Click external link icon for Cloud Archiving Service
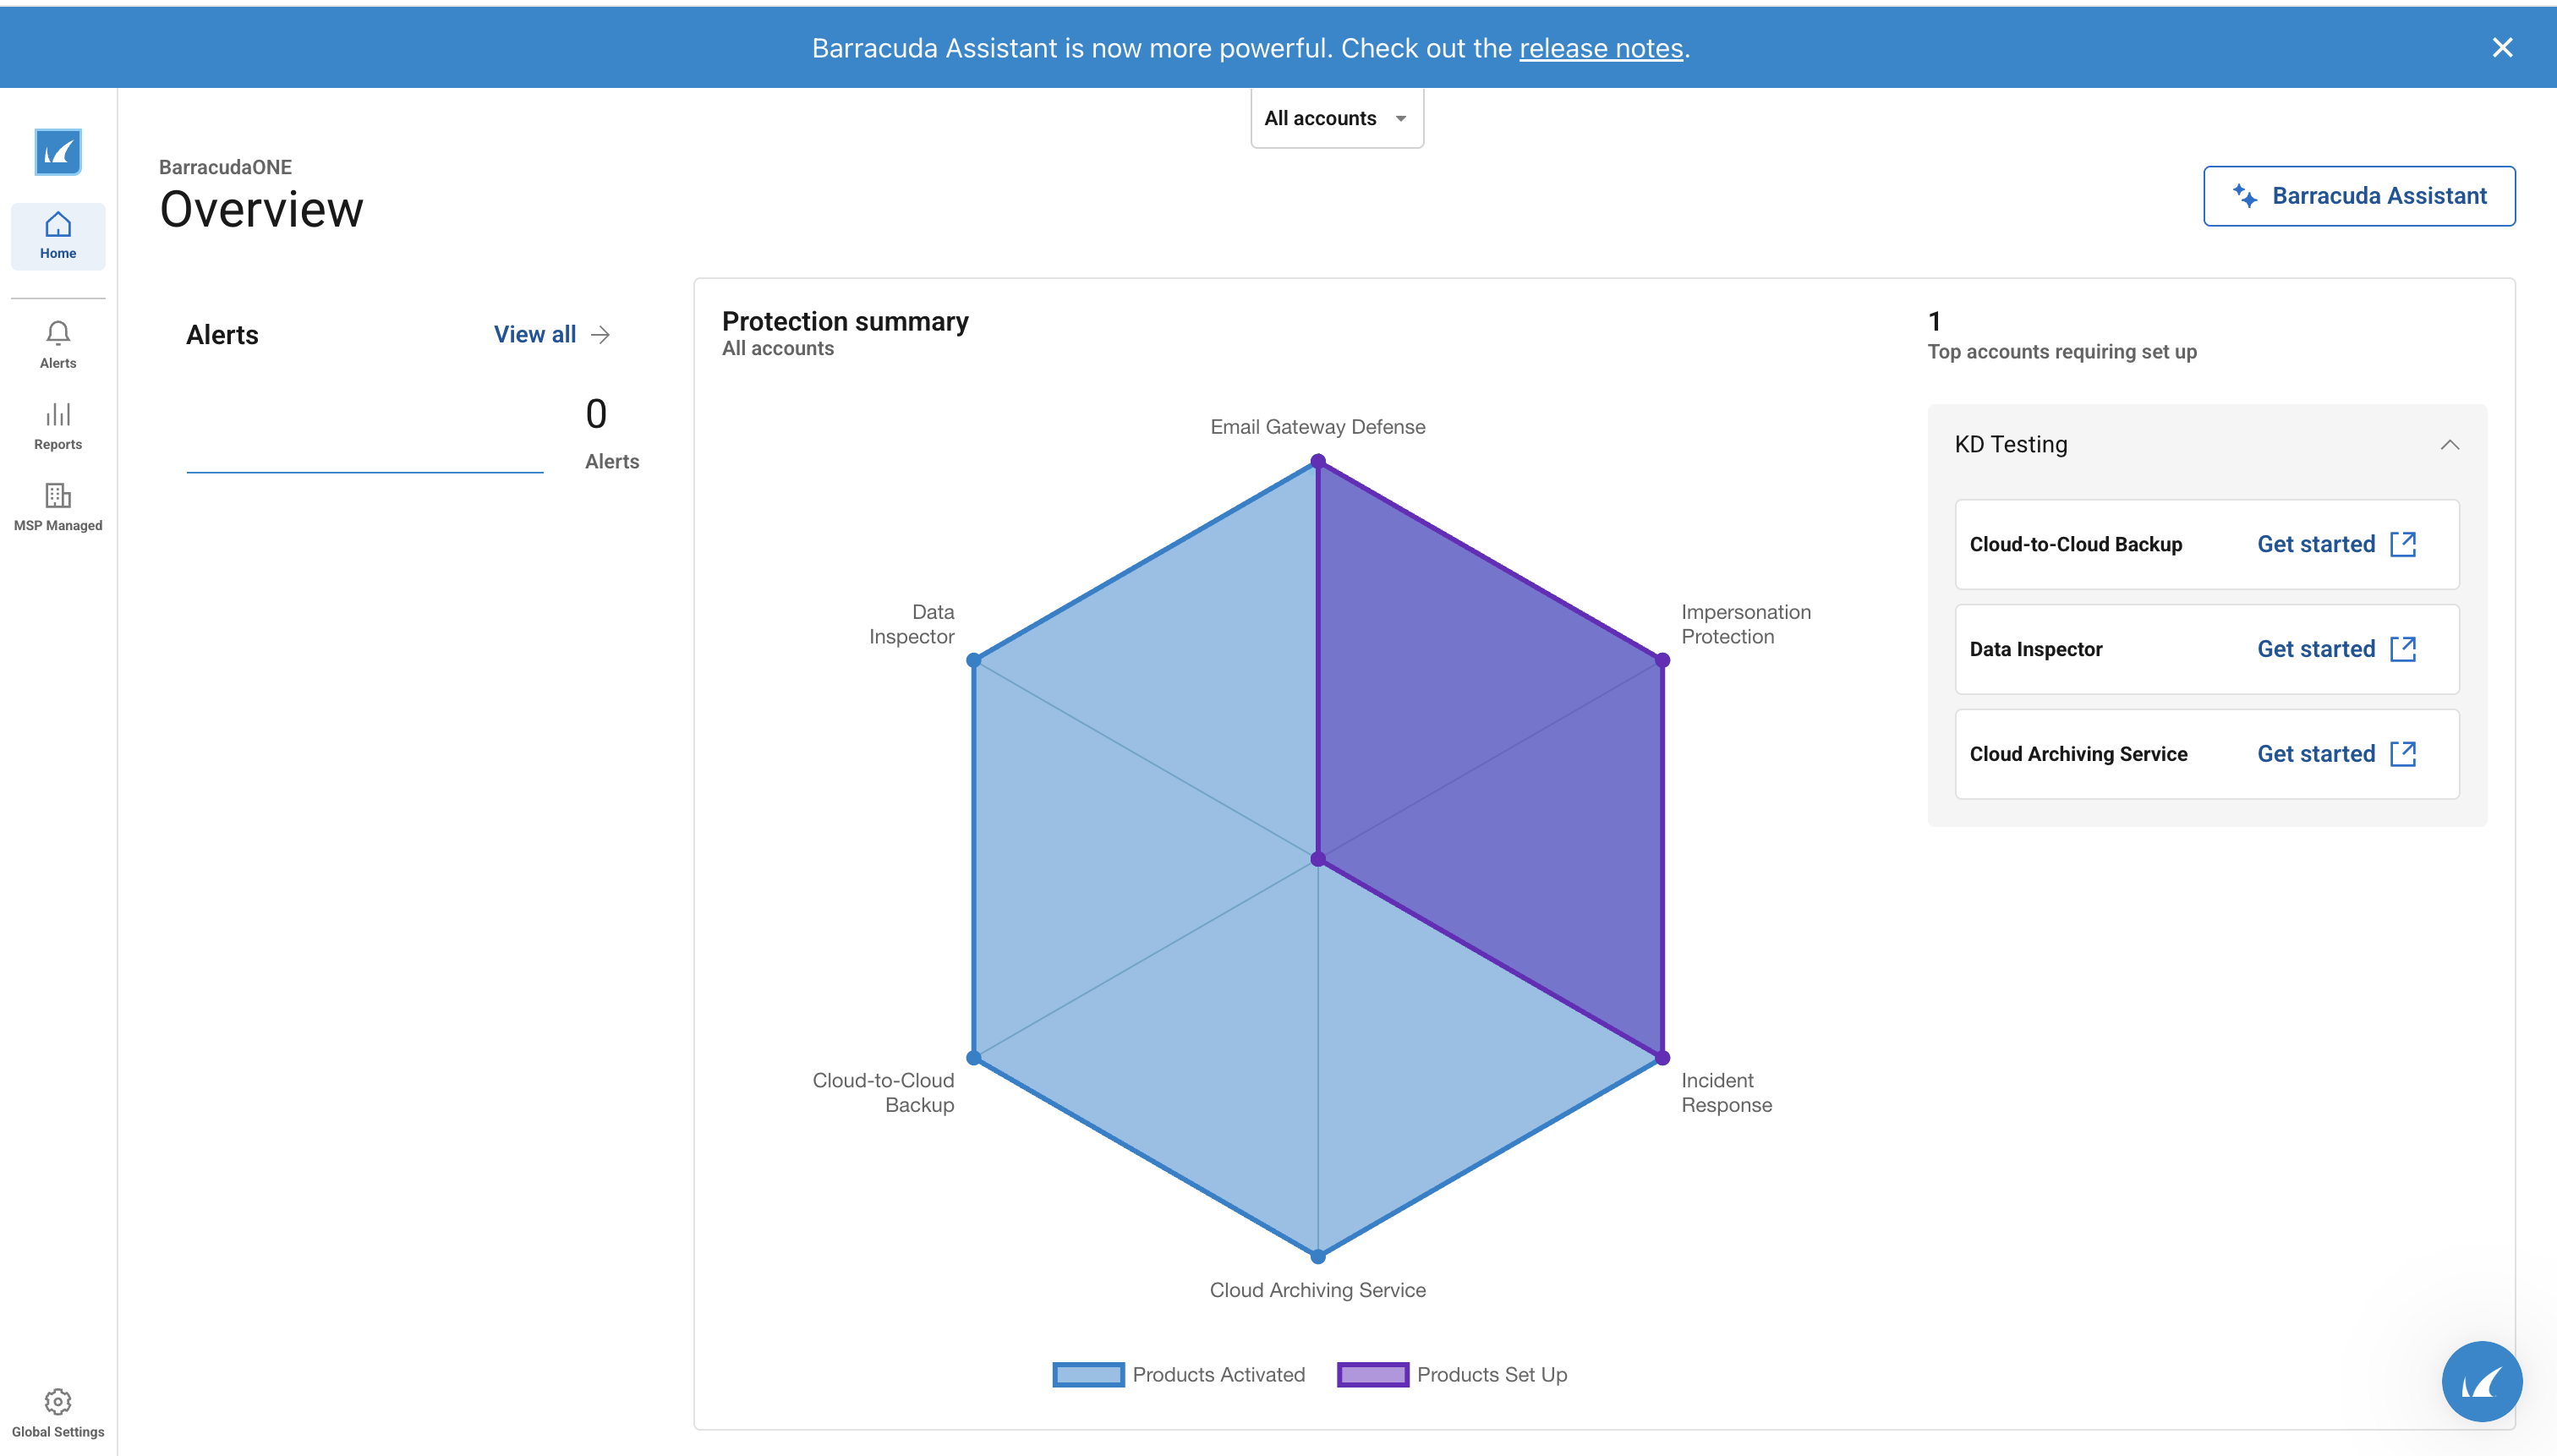Image resolution: width=2557 pixels, height=1456 pixels. click(x=2402, y=754)
